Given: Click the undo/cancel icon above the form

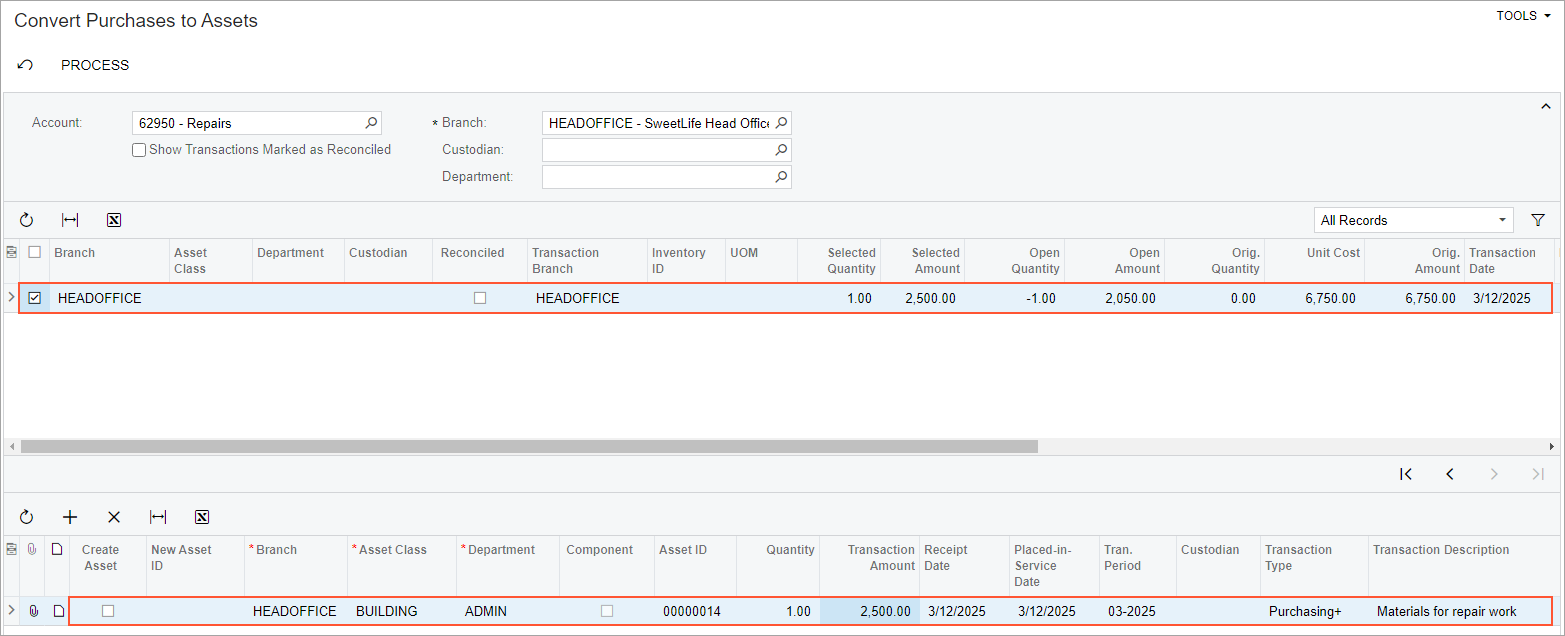Looking at the screenshot, I should [x=26, y=65].
